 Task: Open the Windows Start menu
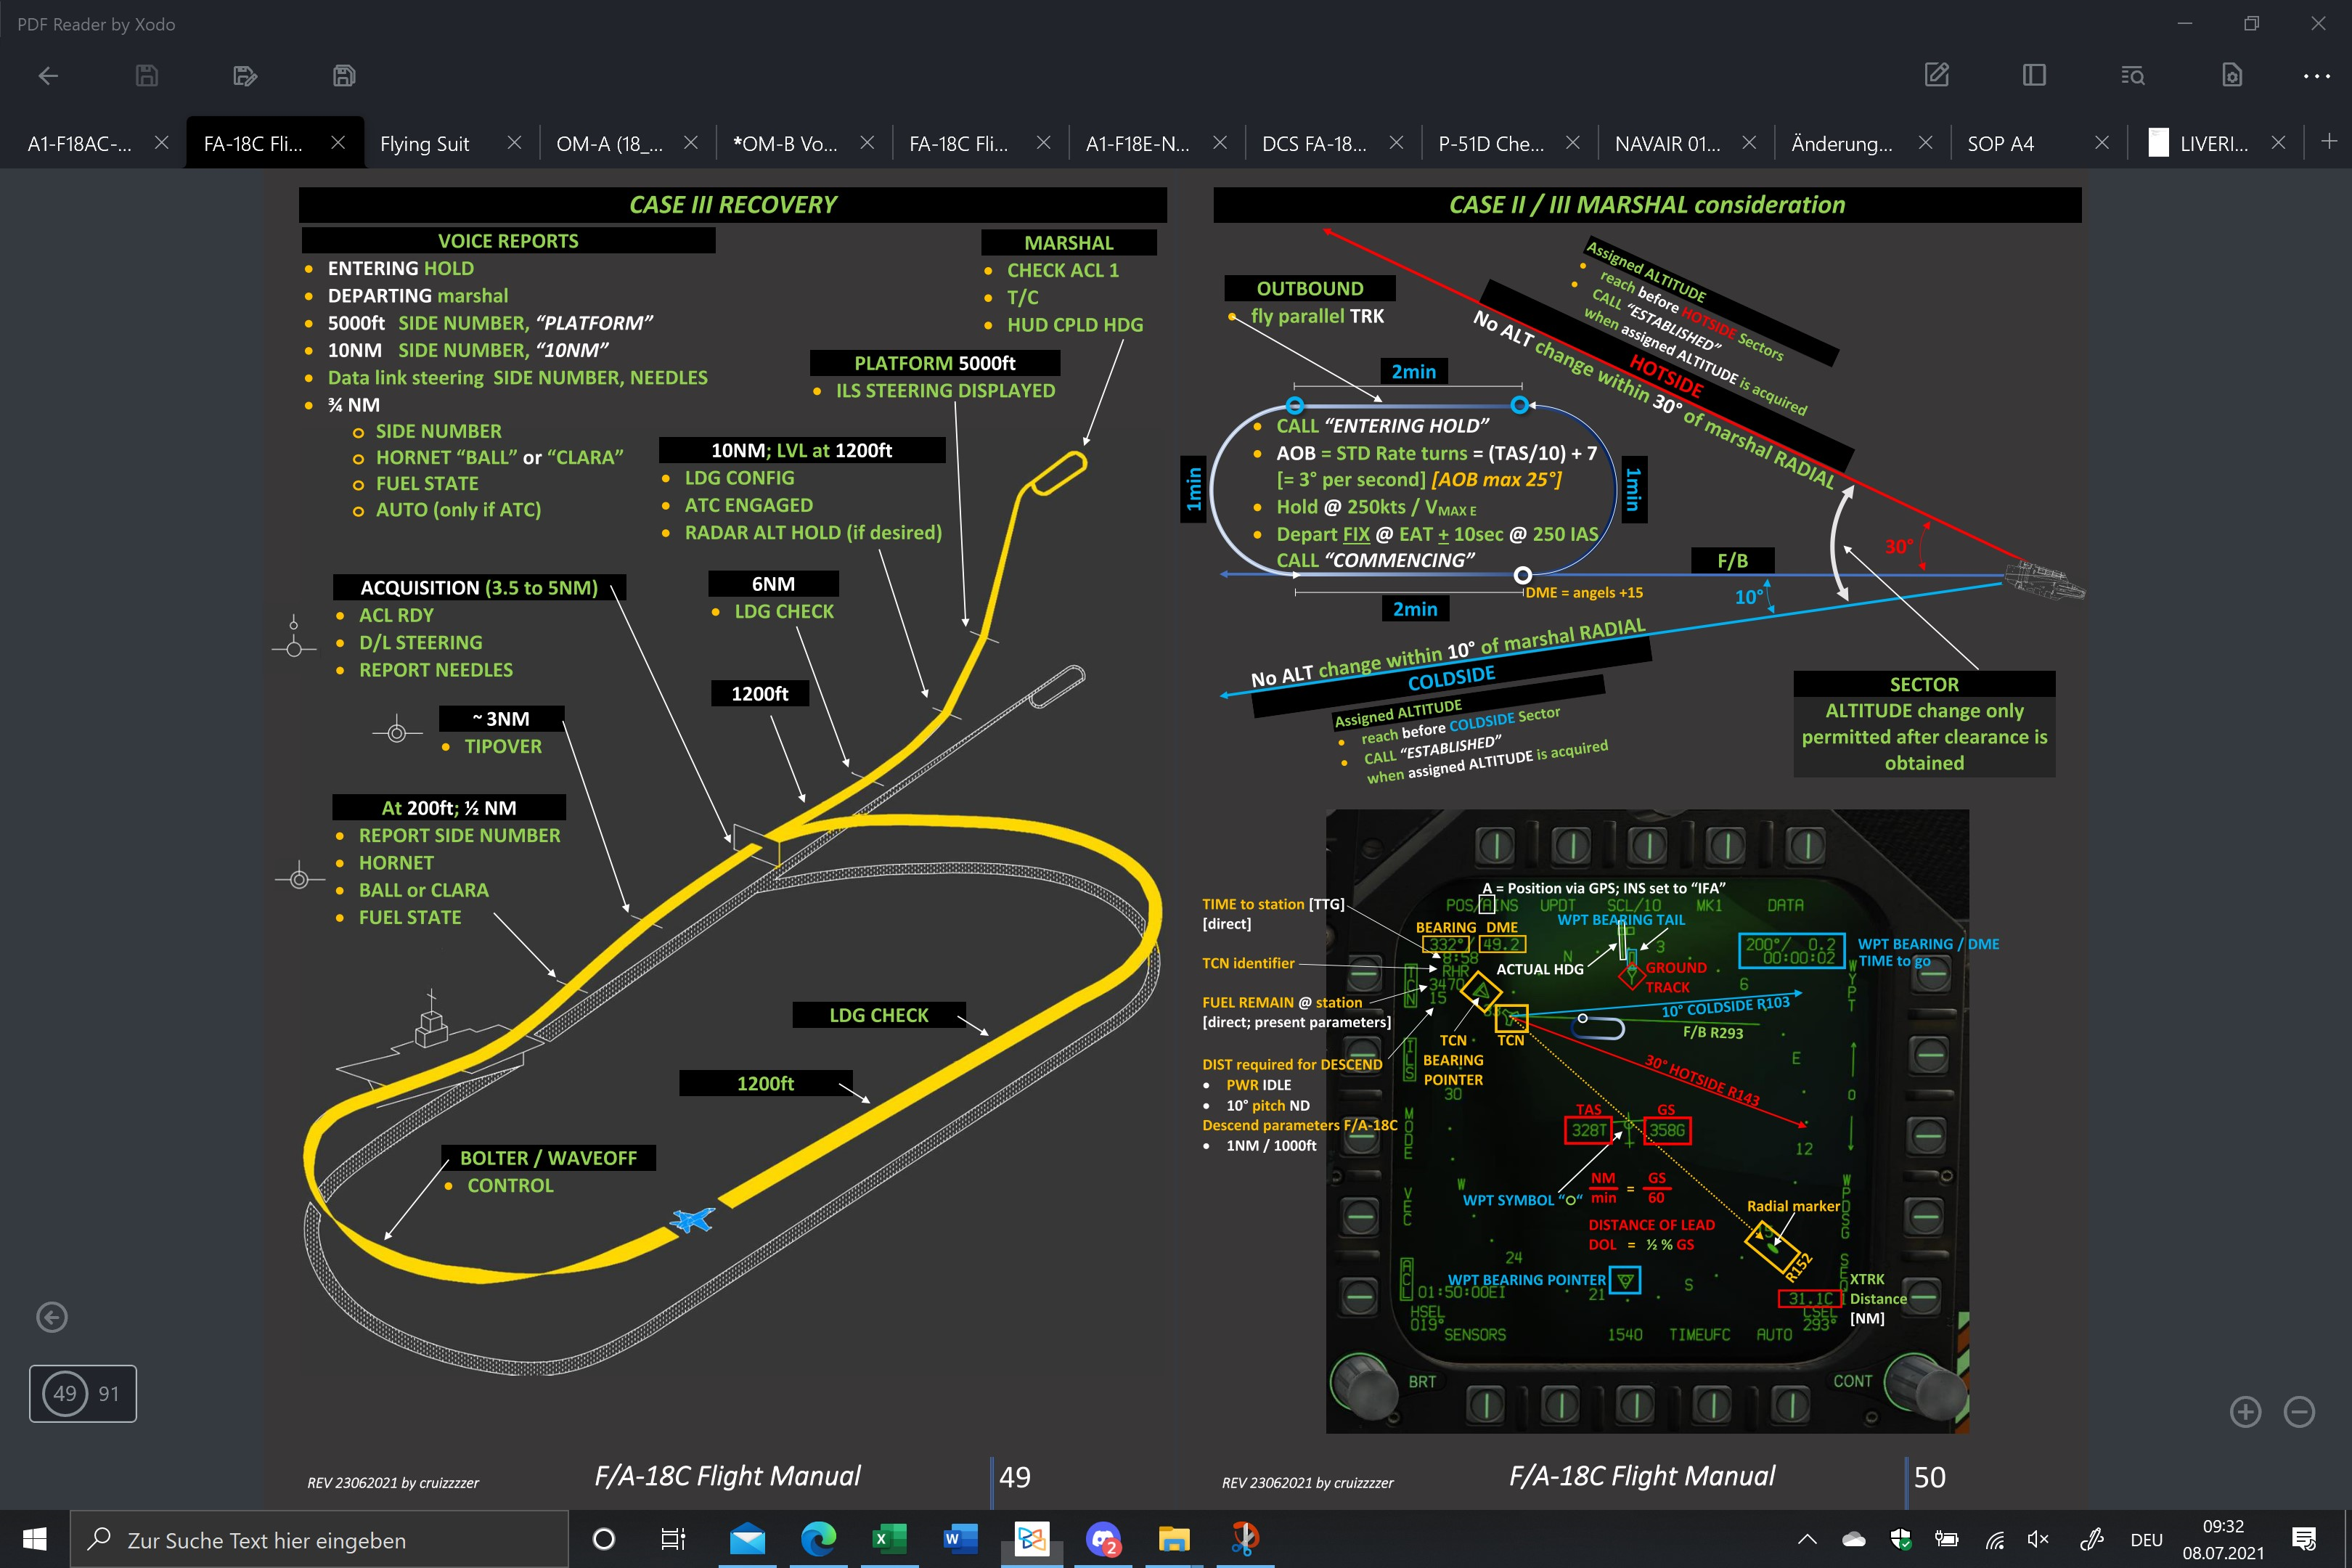click(34, 1539)
